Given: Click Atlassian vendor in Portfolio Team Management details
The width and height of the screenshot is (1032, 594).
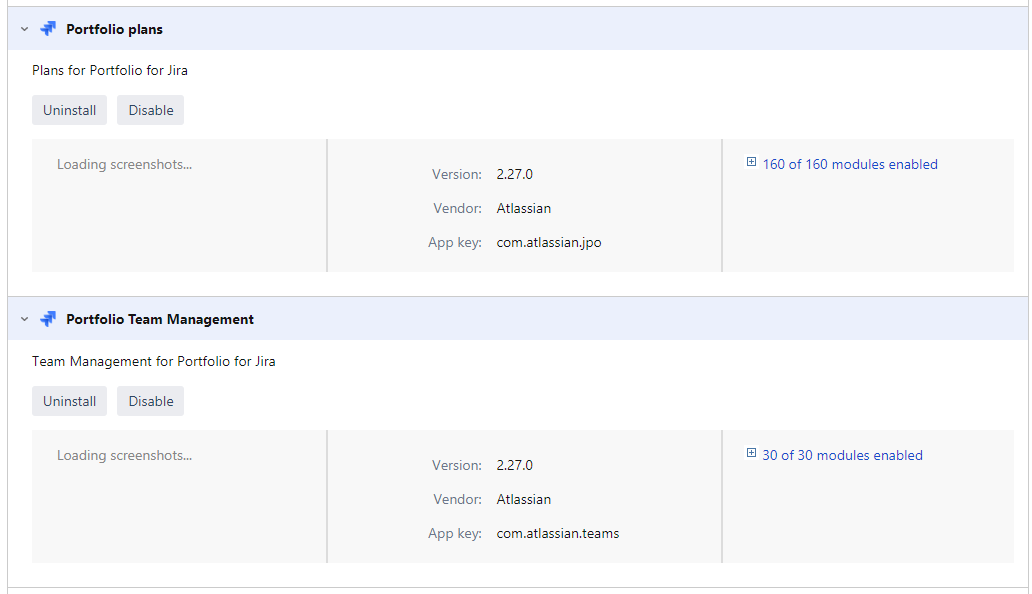Looking at the screenshot, I should [524, 499].
